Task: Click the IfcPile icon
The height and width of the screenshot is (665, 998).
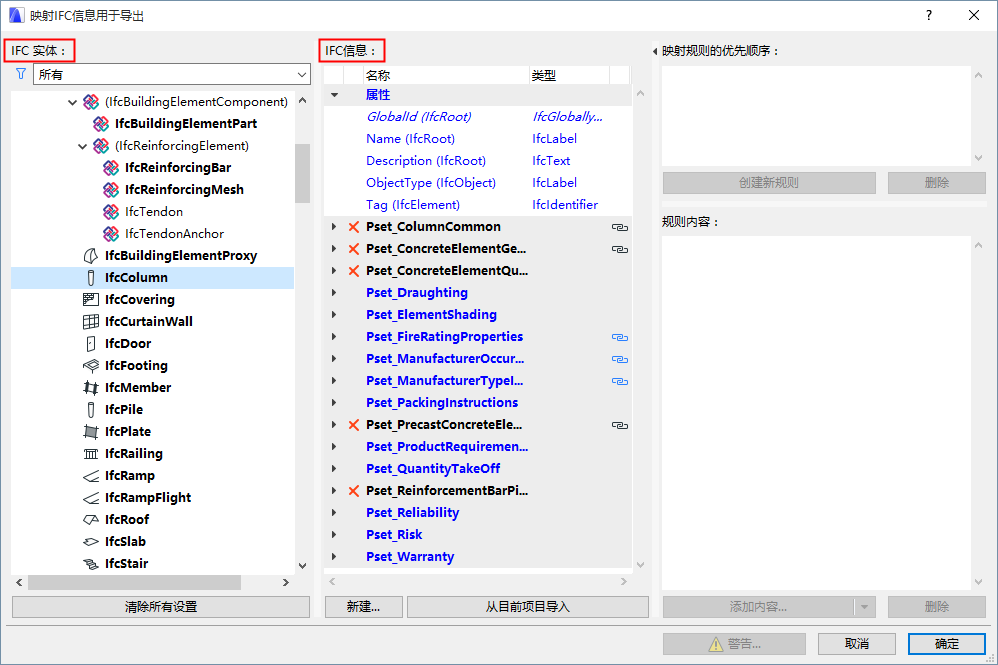Action: 91,409
